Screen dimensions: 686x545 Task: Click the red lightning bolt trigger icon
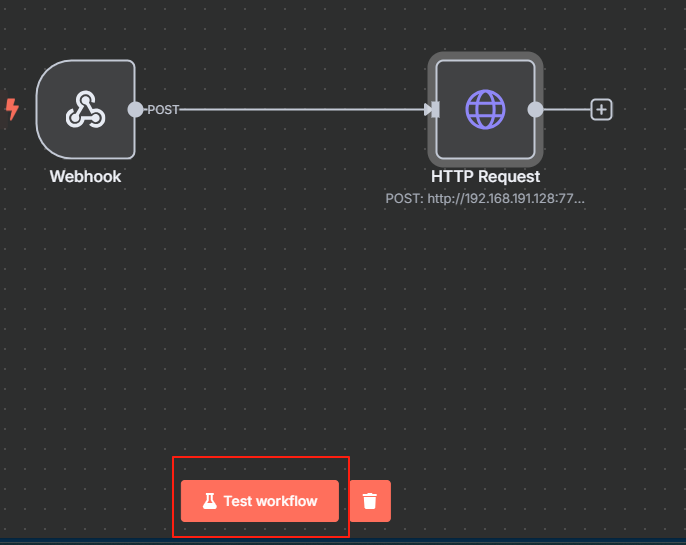(12, 109)
